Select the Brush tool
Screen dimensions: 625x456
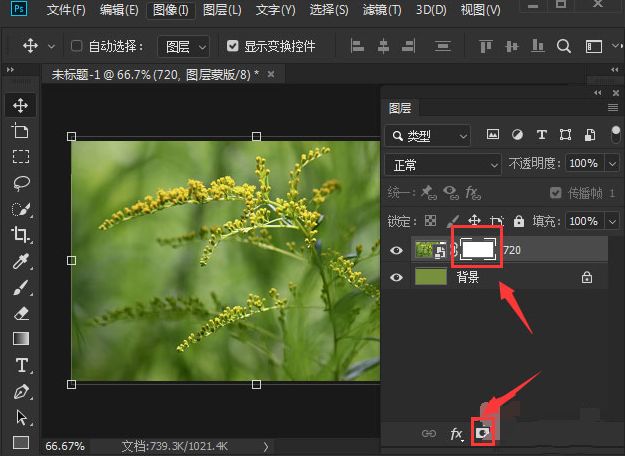[x=21, y=287]
